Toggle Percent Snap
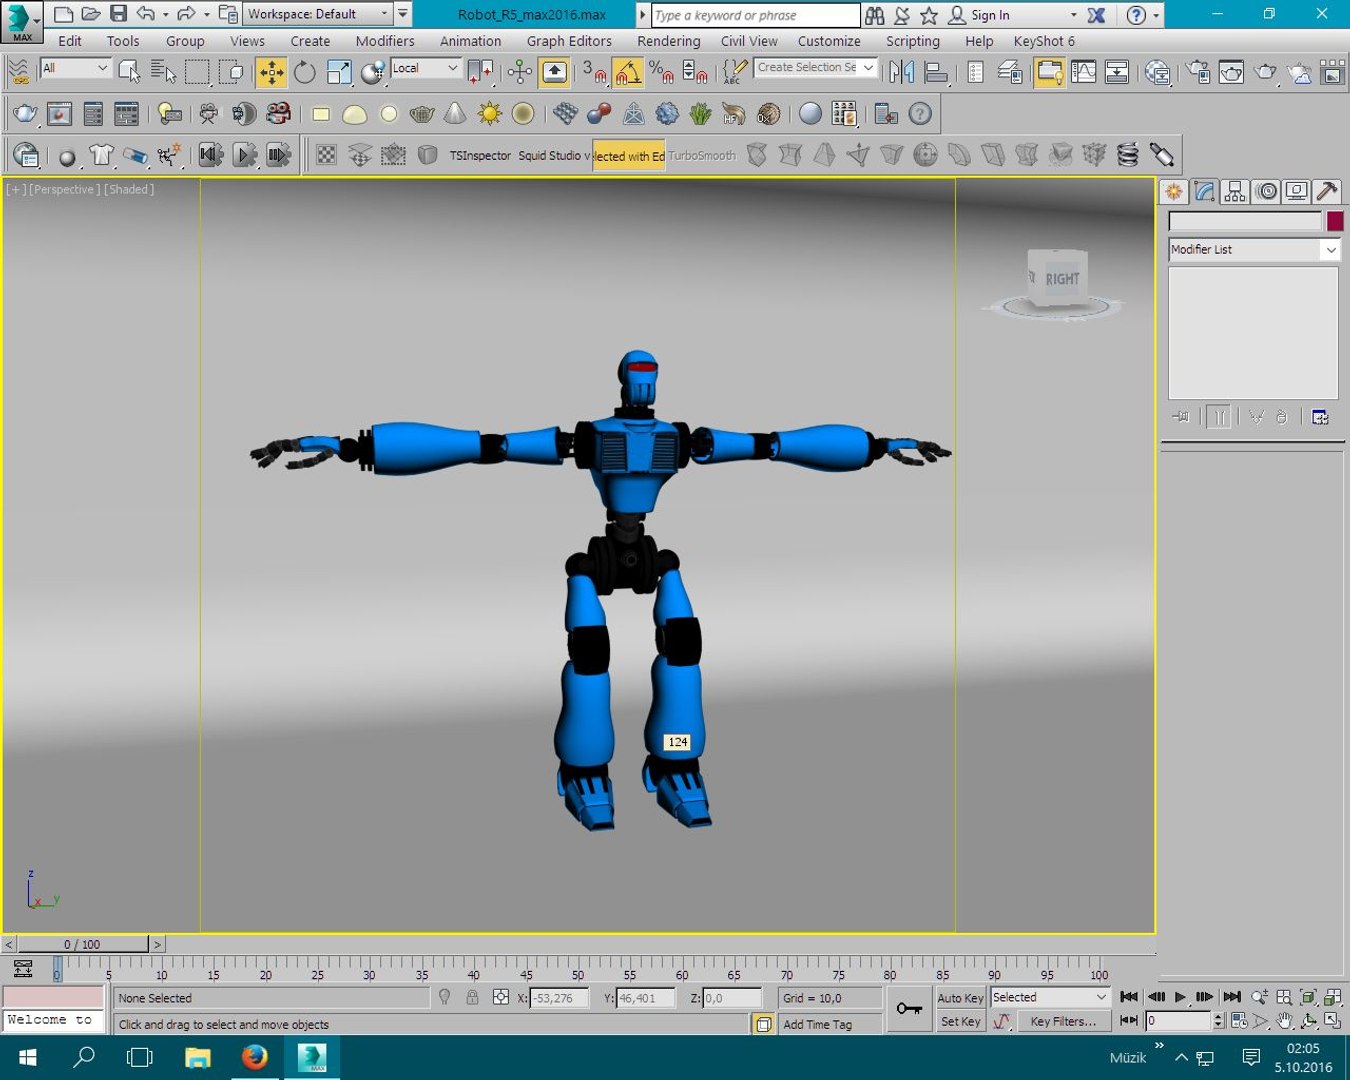Image resolution: width=1350 pixels, height=1080 pixels. [x=662, y=72]
